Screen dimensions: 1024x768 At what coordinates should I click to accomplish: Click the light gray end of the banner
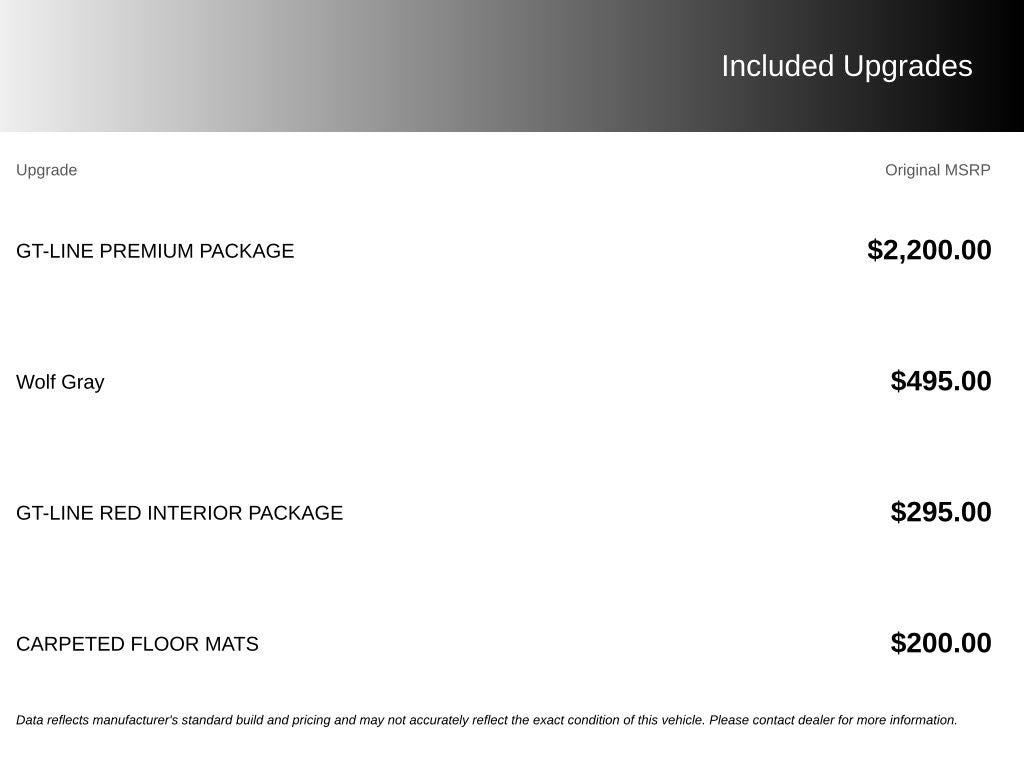coord(39,65)
